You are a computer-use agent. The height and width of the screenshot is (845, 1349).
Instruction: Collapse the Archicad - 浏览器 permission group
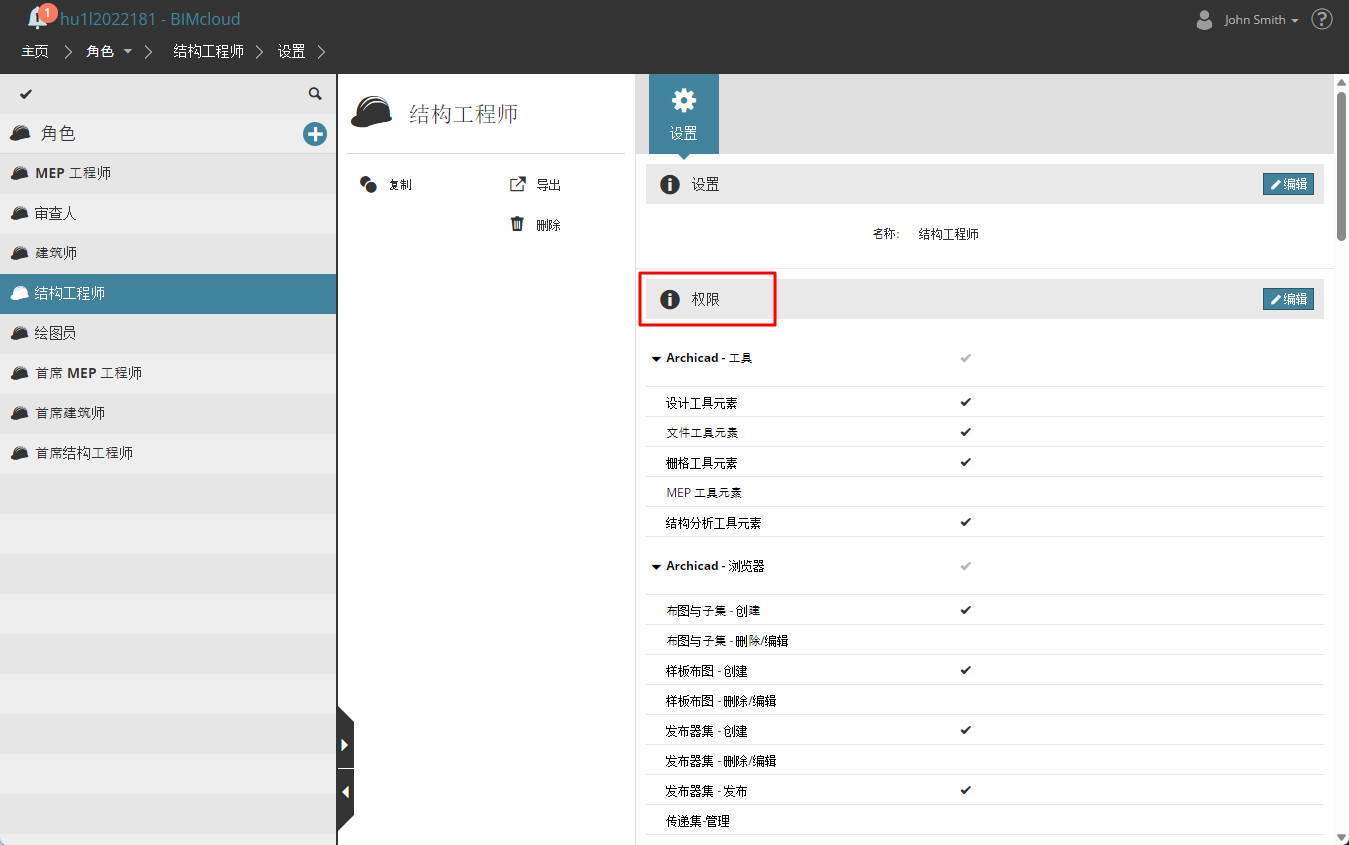[x=656, y=566]
